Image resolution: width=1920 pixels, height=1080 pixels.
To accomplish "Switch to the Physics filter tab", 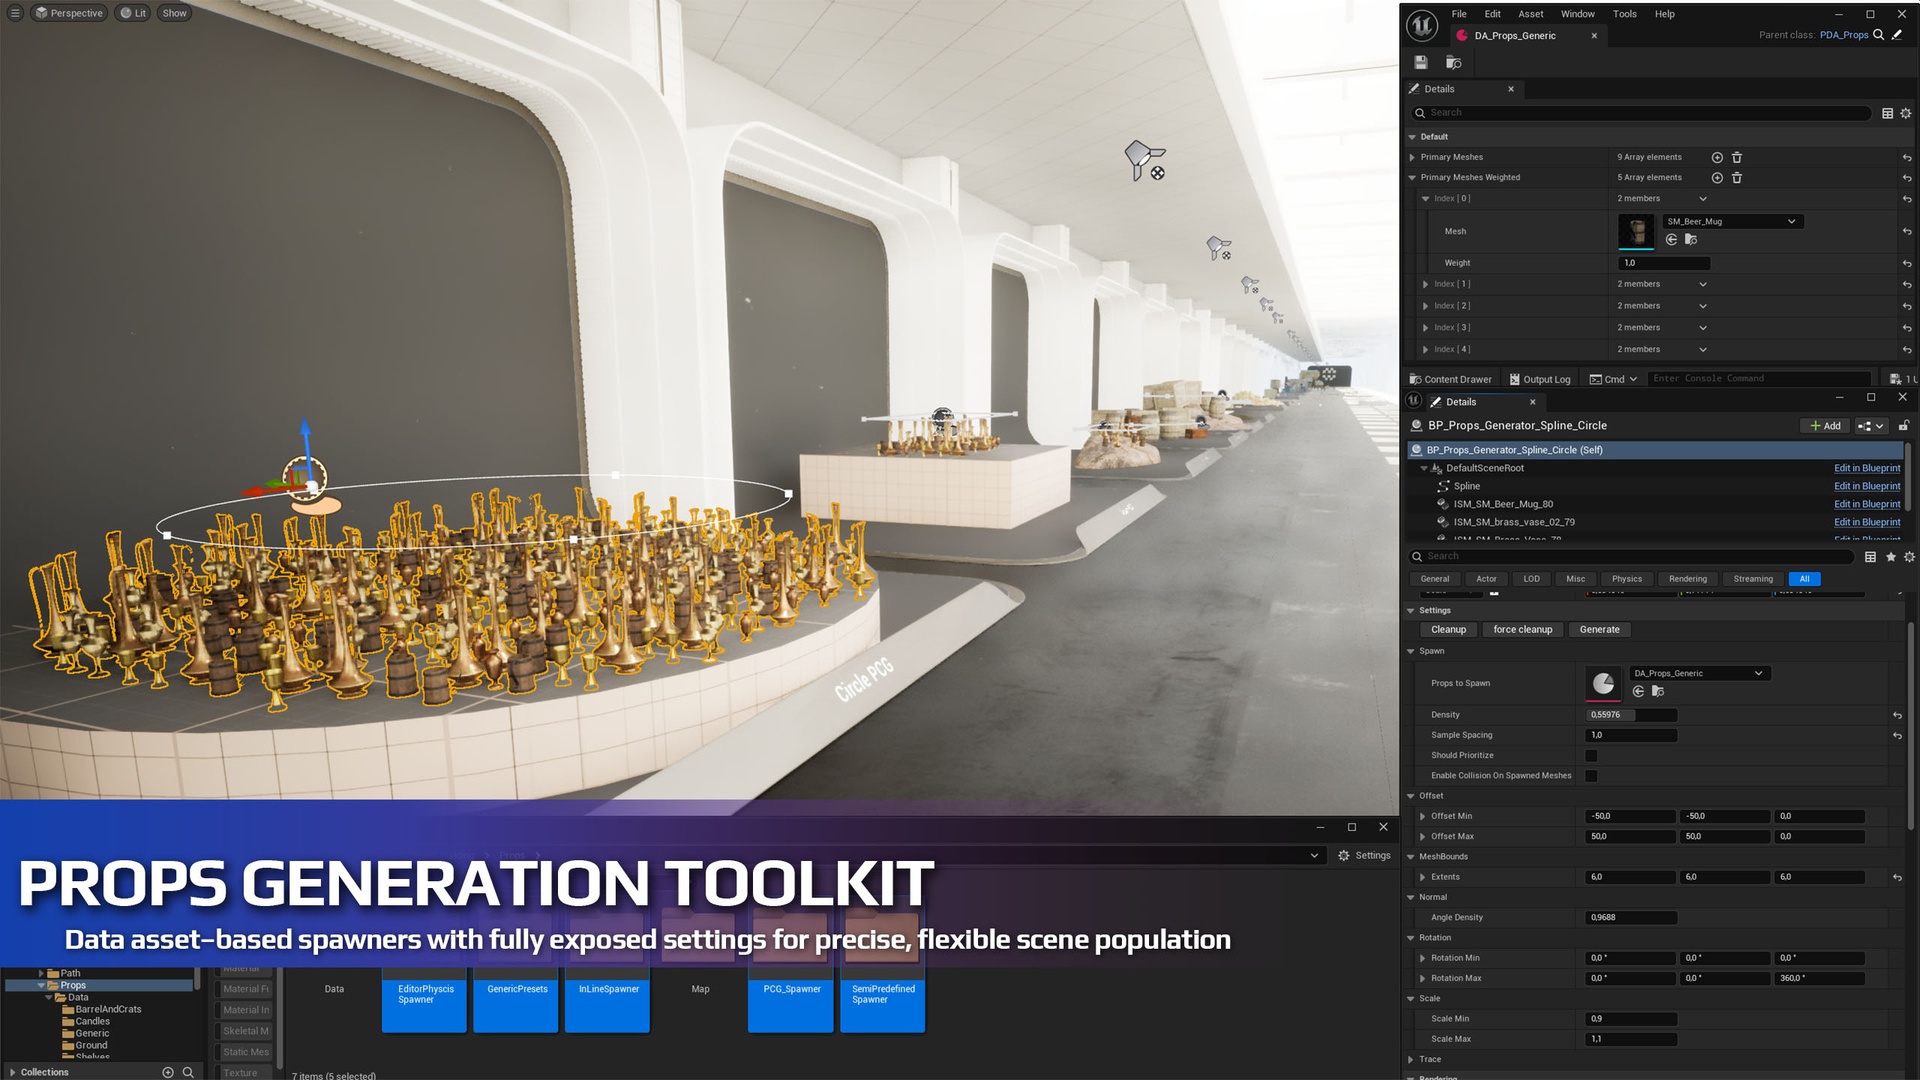I will coord(1627,579).
